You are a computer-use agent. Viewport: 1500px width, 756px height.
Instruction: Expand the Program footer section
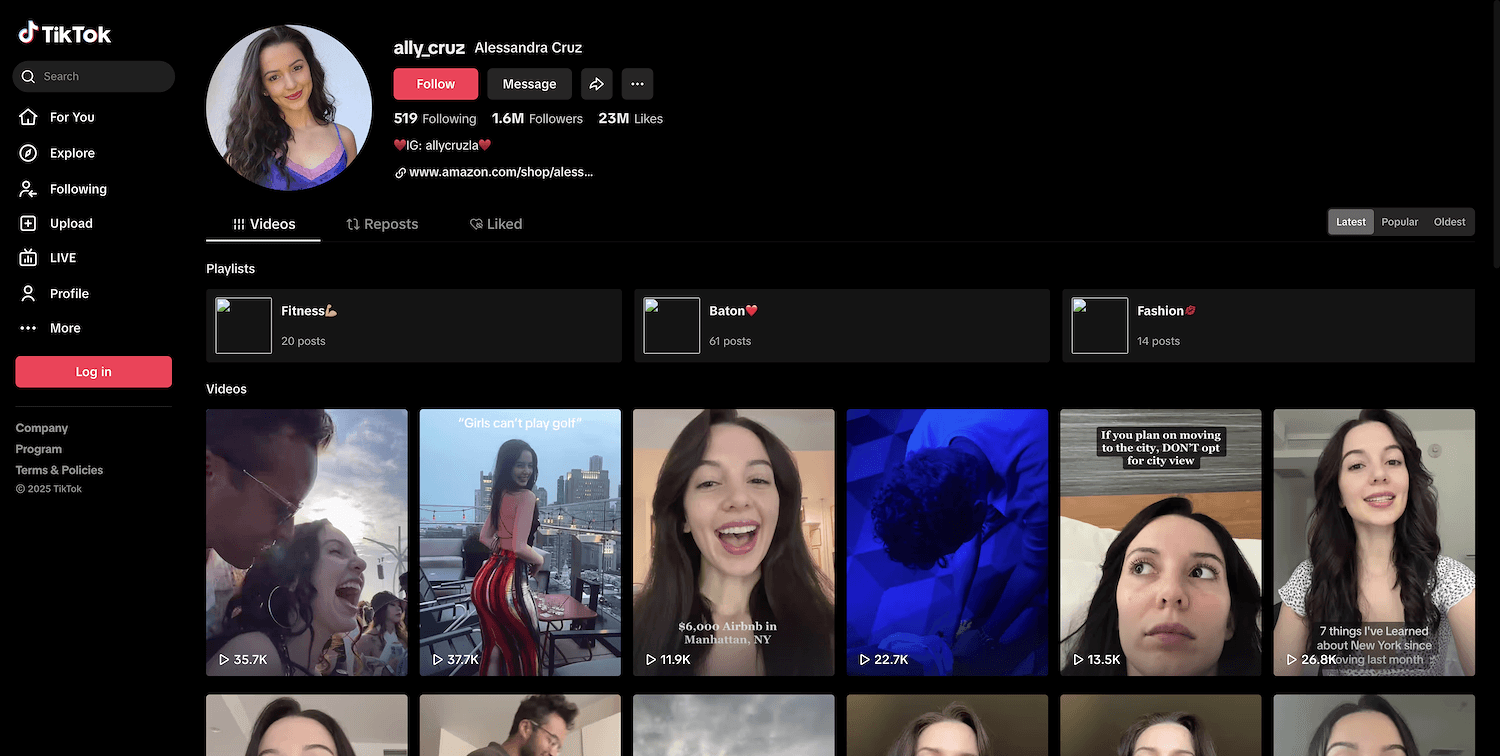tap(39, 449)
